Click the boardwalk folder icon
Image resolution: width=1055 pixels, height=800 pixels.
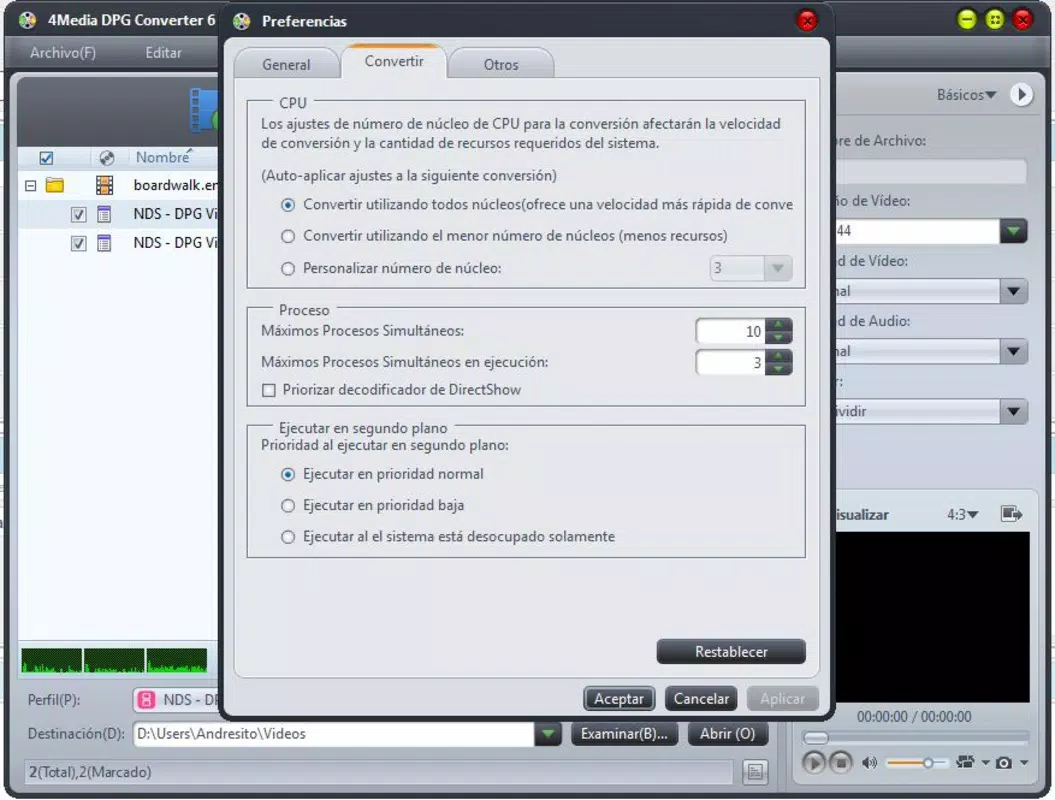[54, 185]
